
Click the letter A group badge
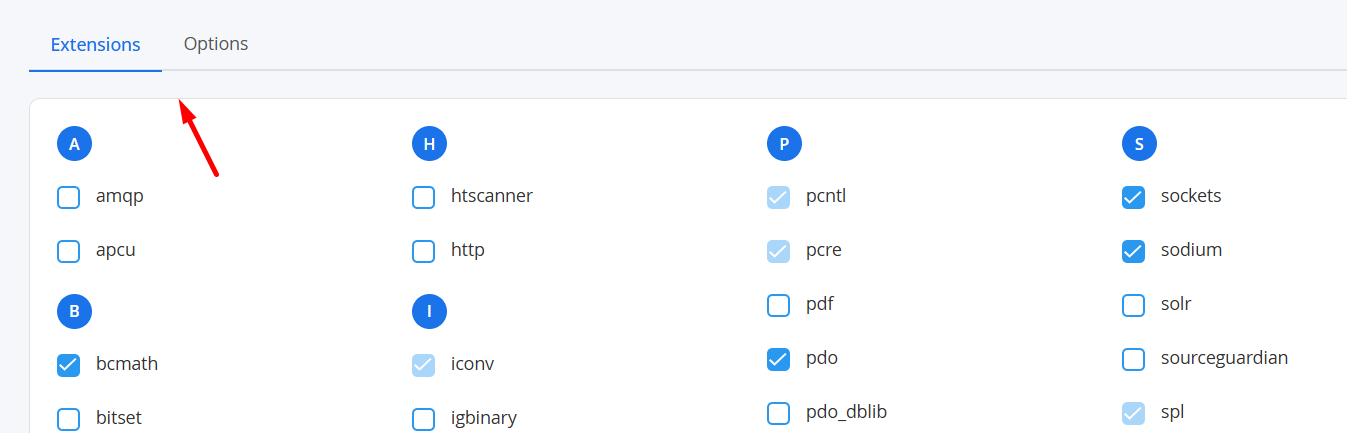coord(75,145)
